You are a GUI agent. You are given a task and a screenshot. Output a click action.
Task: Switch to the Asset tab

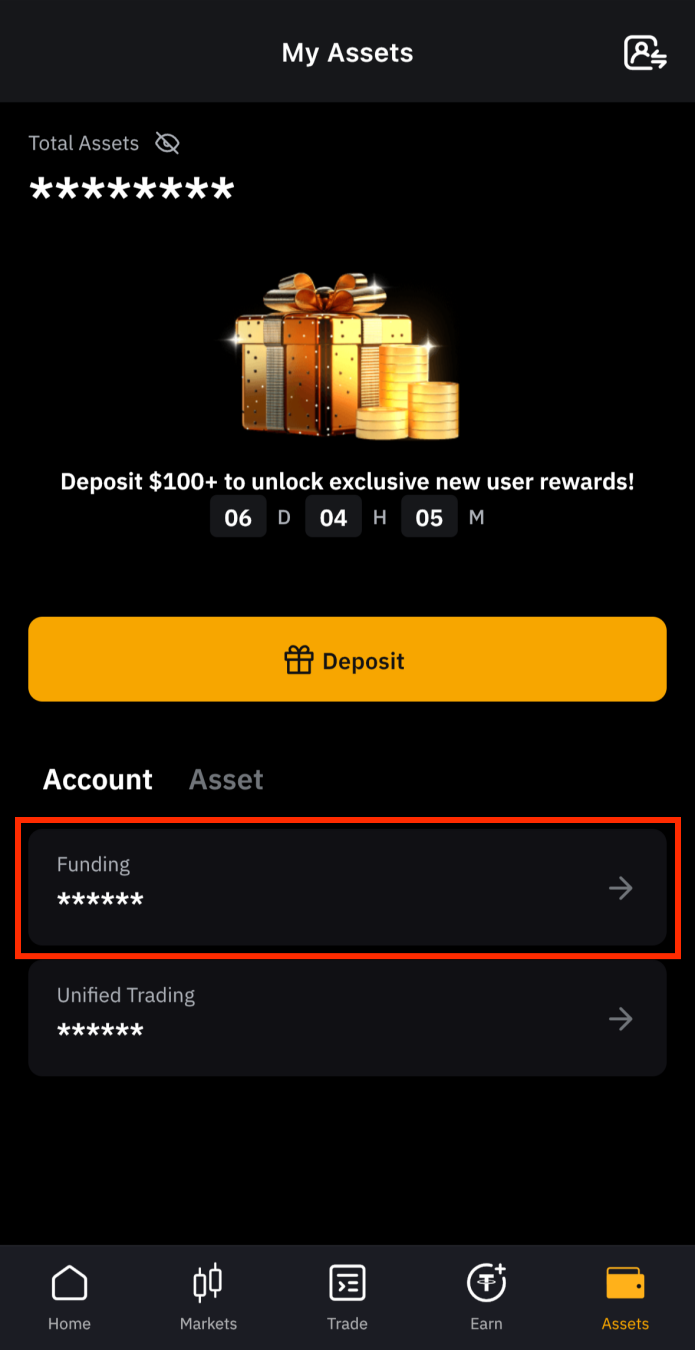click(x=226, y=780)
